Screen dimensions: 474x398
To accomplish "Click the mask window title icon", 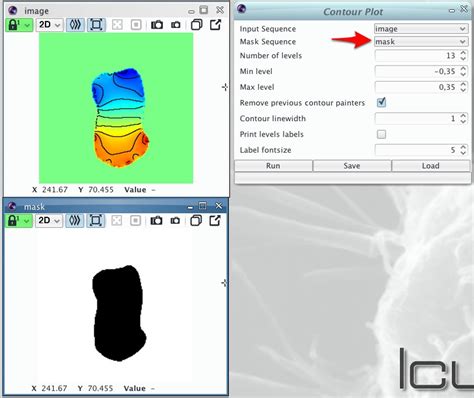I will 12,207.
